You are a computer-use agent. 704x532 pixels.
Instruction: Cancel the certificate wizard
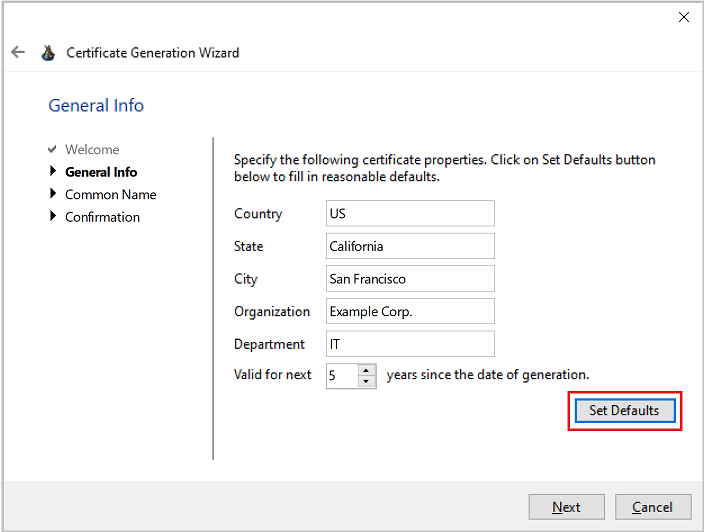(x=653, y=507)
